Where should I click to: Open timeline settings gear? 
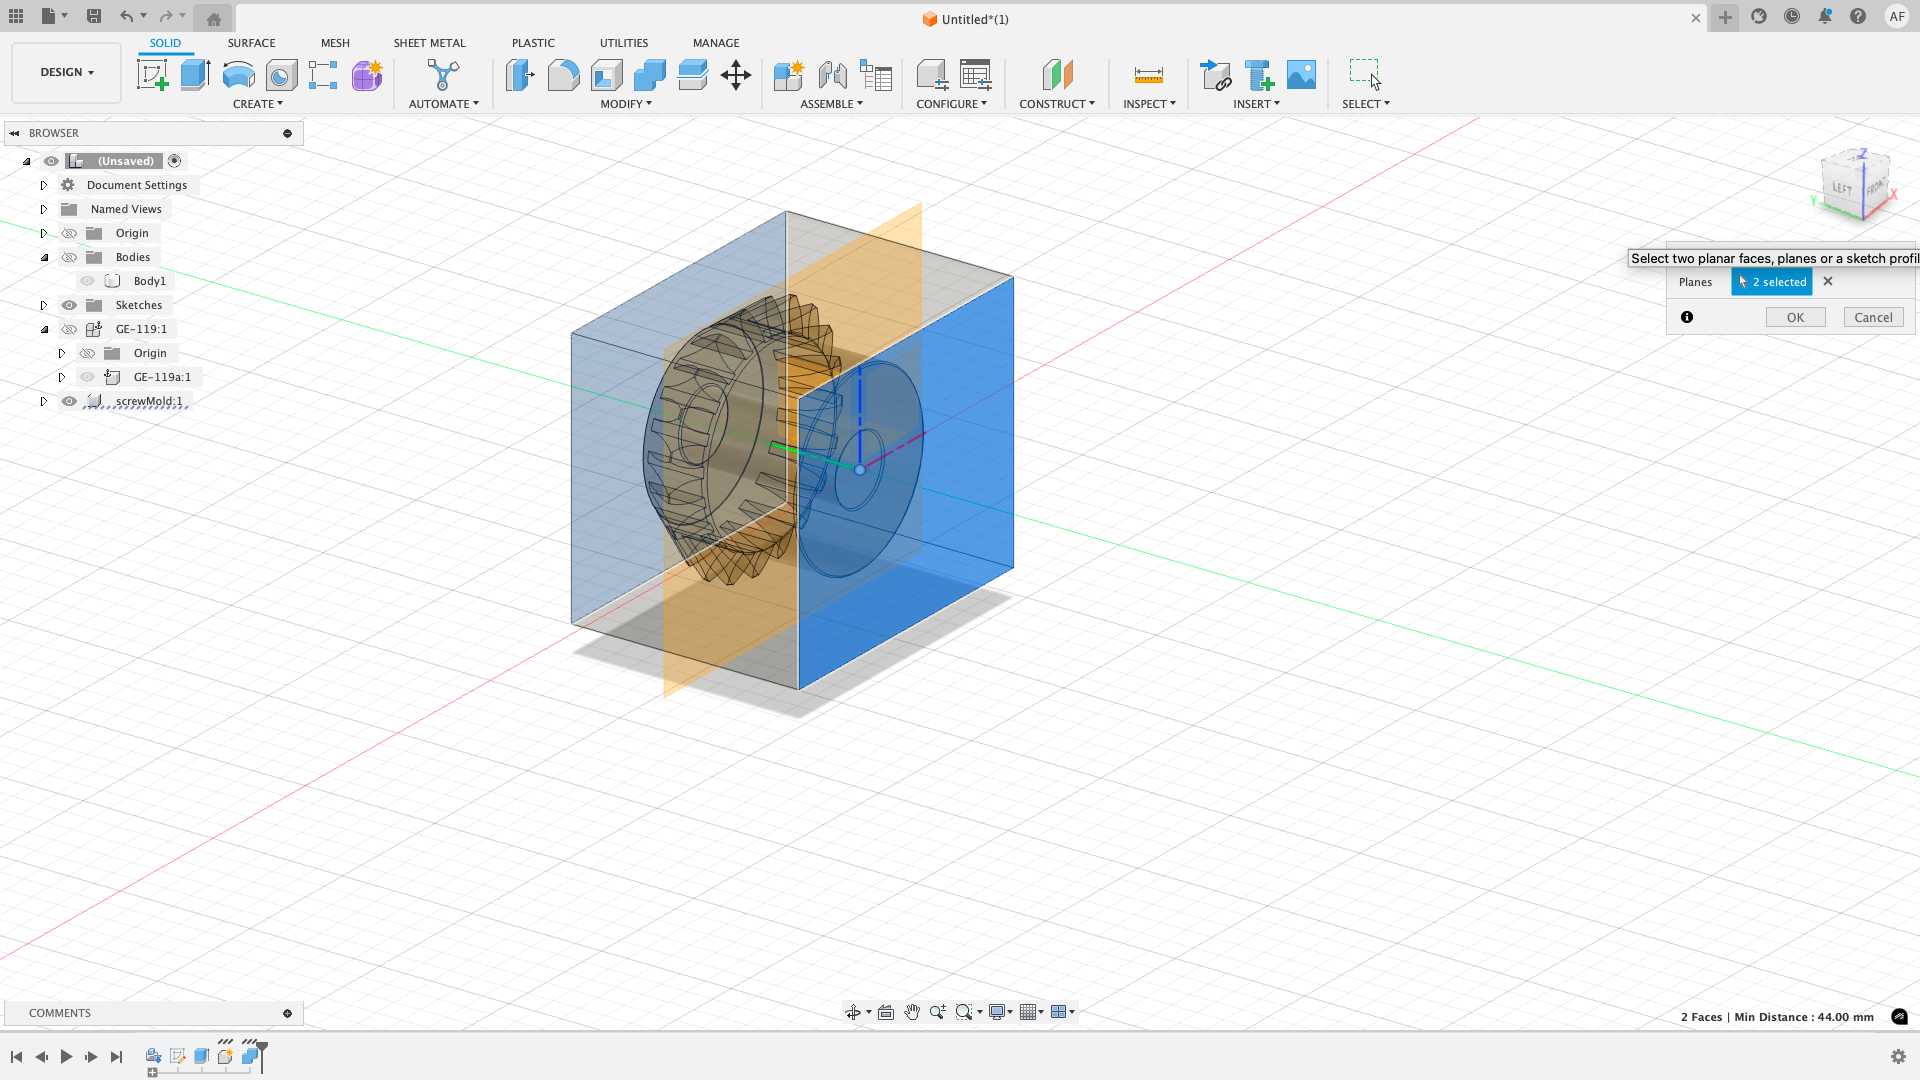[1898, 1057]
